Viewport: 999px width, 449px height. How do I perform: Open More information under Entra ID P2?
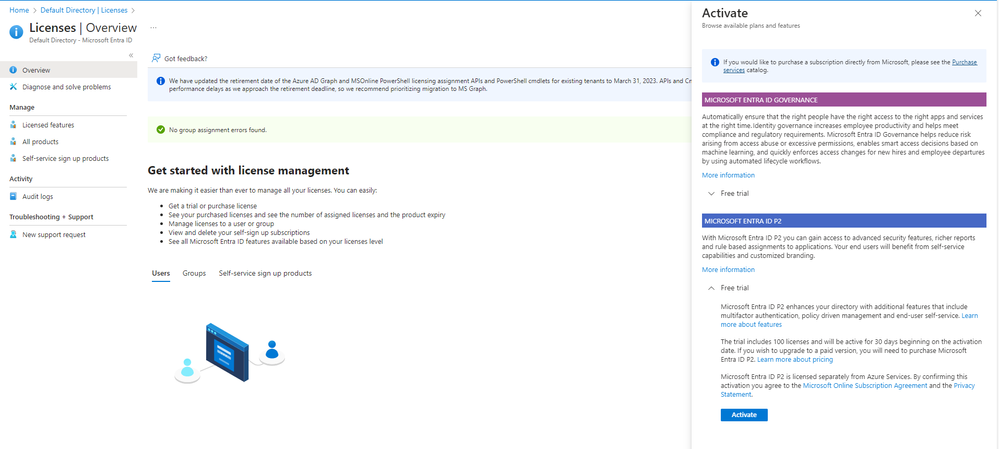click(728, 269)
